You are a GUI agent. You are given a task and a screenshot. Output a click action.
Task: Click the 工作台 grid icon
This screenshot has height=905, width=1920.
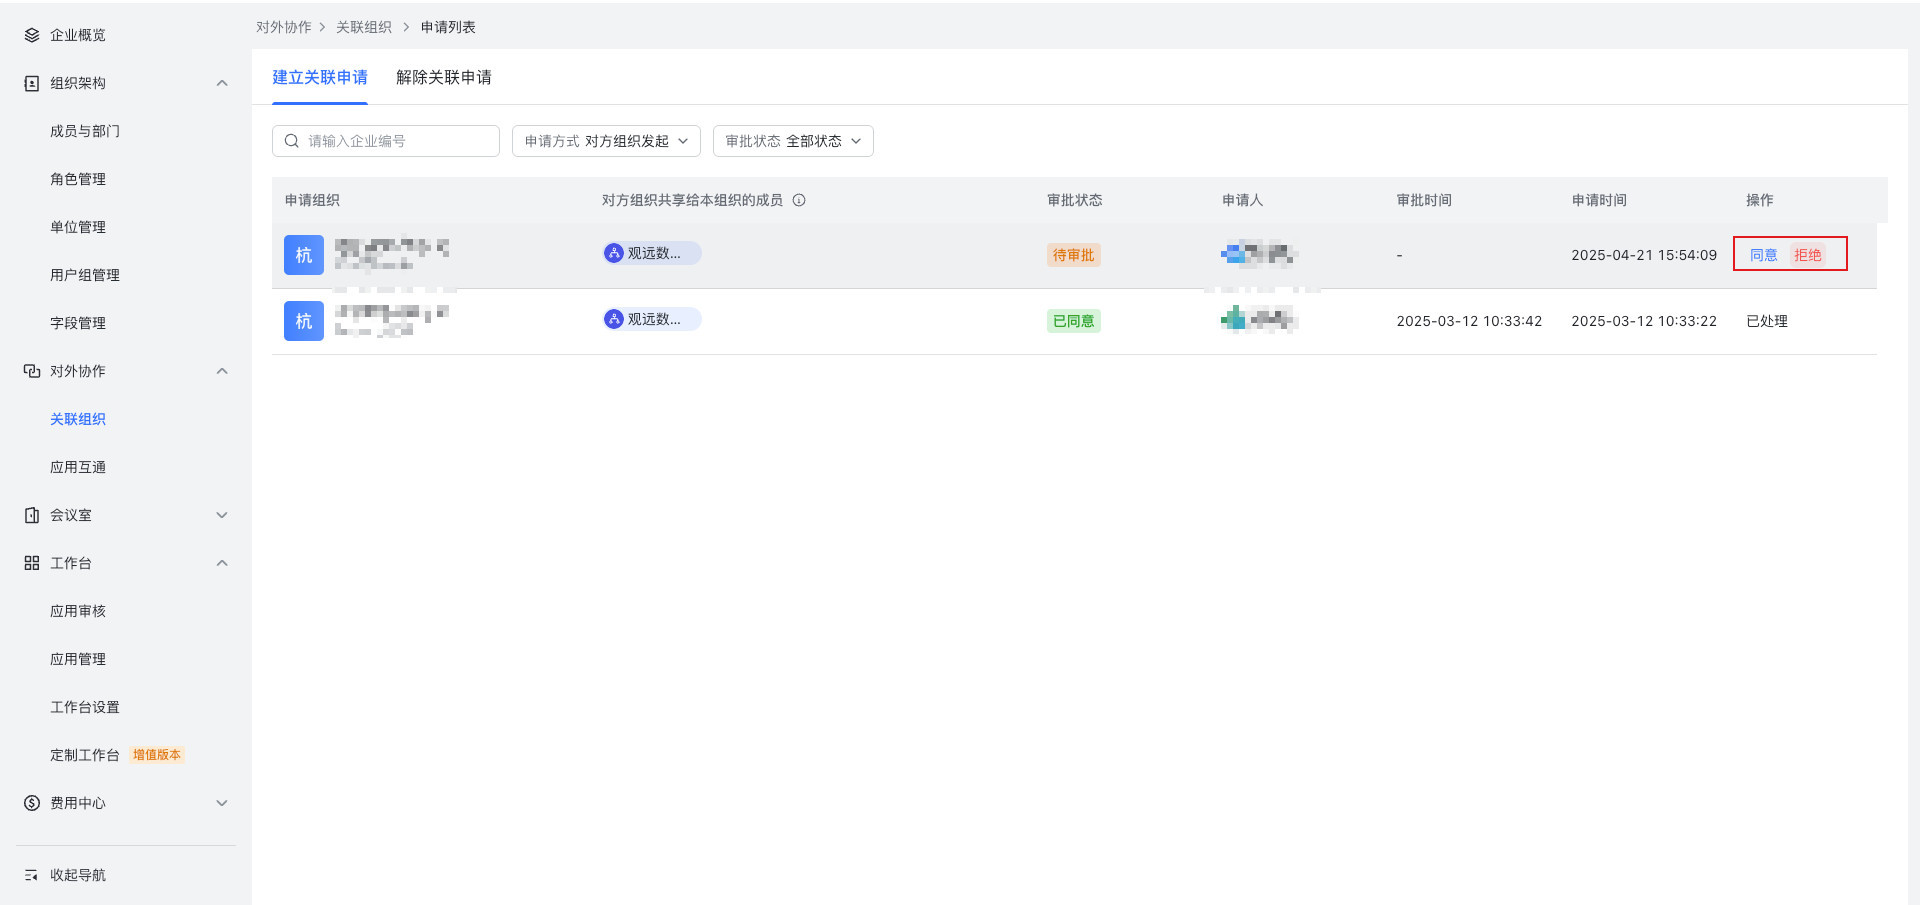[x=32, y=563]
